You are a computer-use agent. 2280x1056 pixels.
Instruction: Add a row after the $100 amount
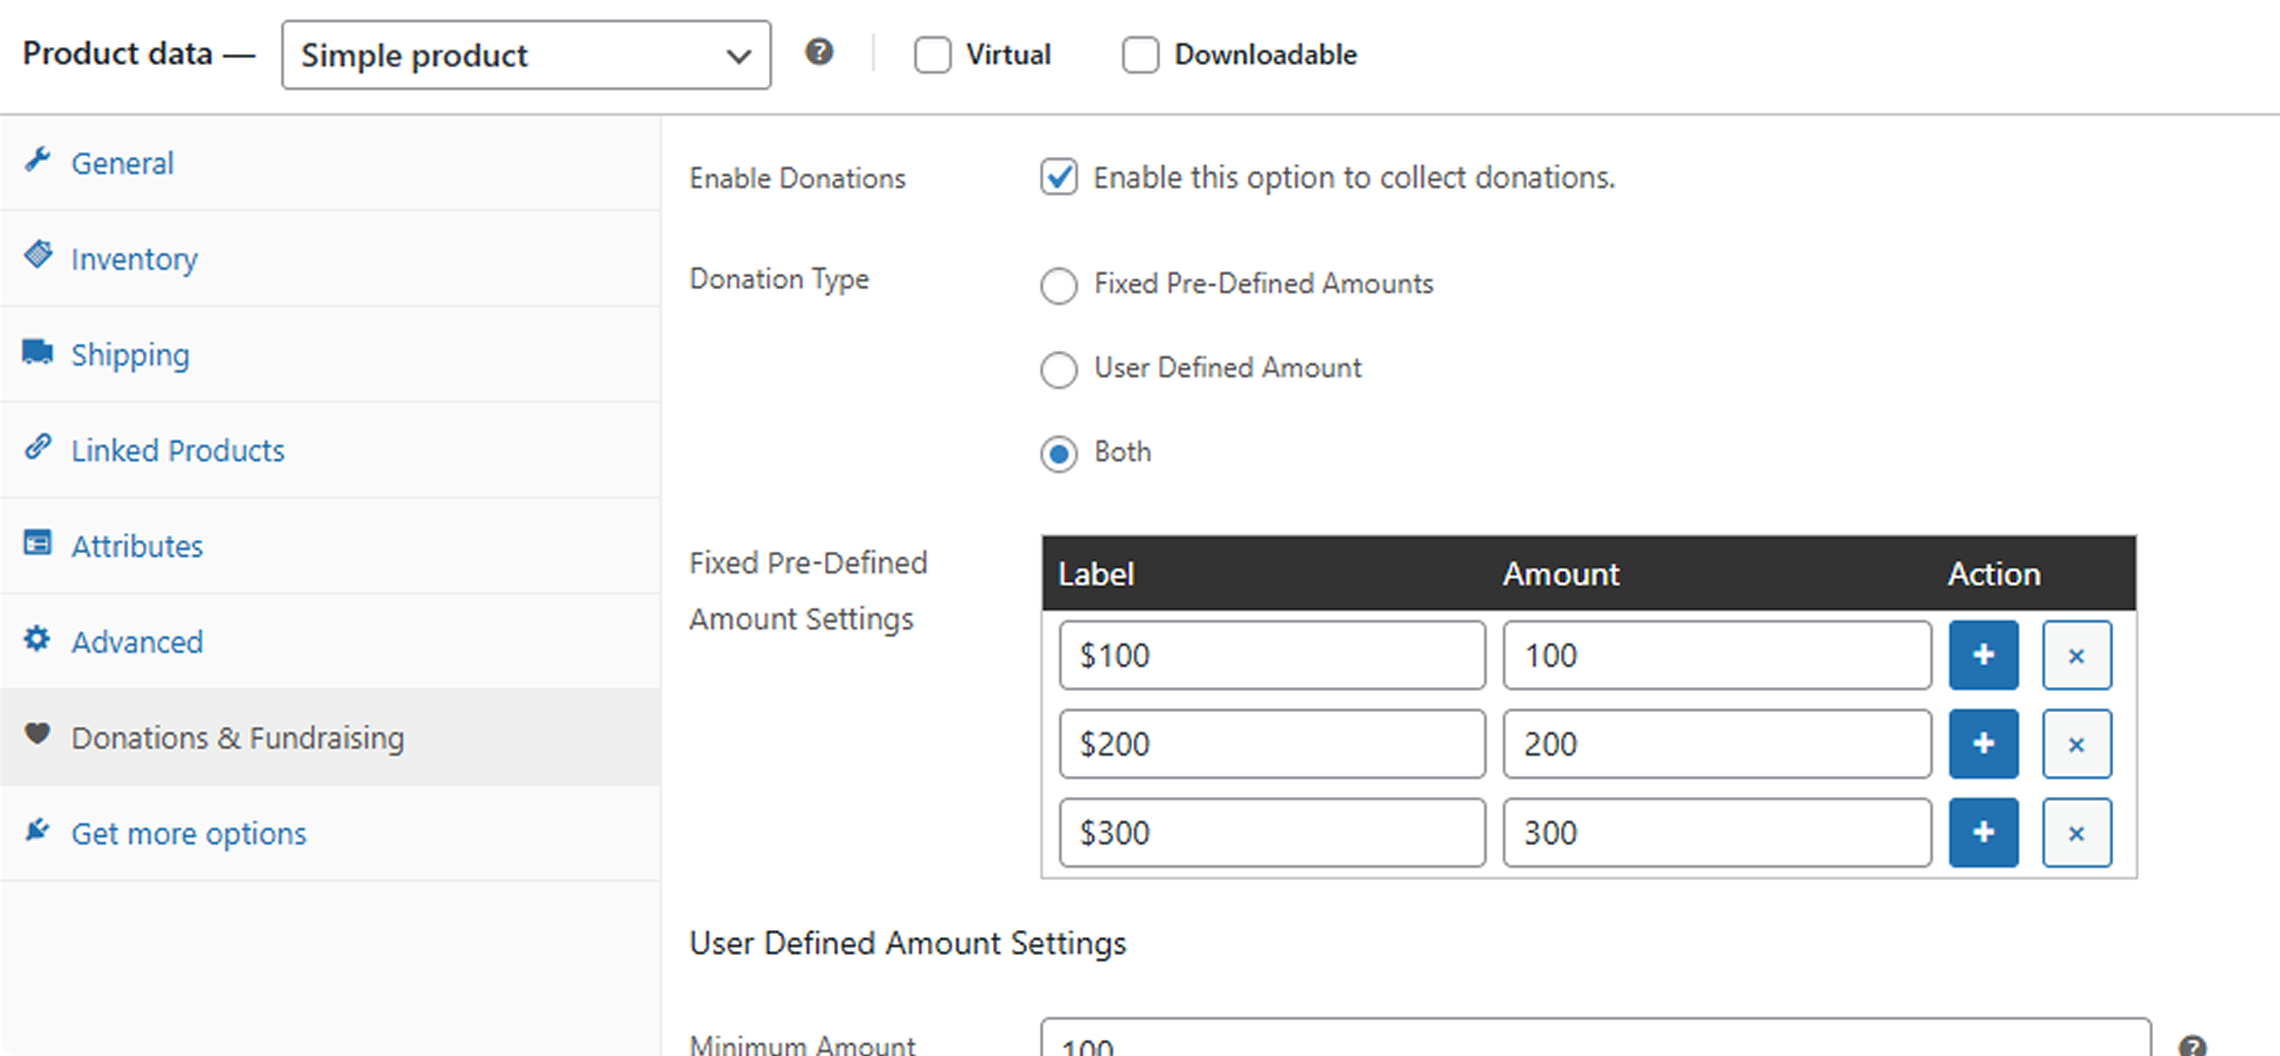pyautogui.click(x=1983, y=656)
